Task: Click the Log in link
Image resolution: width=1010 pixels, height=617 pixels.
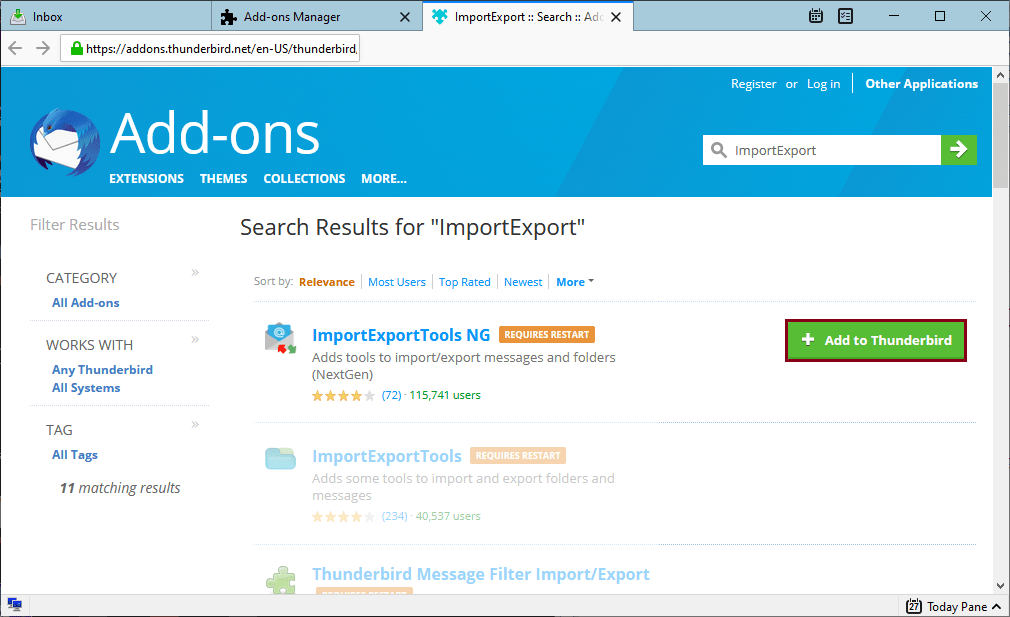Action: [823, 84]
